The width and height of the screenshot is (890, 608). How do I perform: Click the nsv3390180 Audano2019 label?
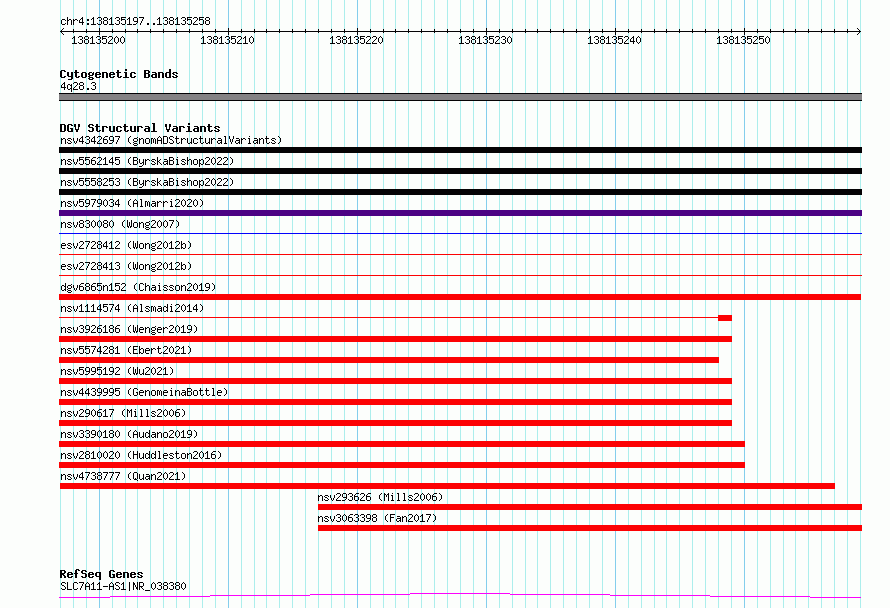click(129, 434)
